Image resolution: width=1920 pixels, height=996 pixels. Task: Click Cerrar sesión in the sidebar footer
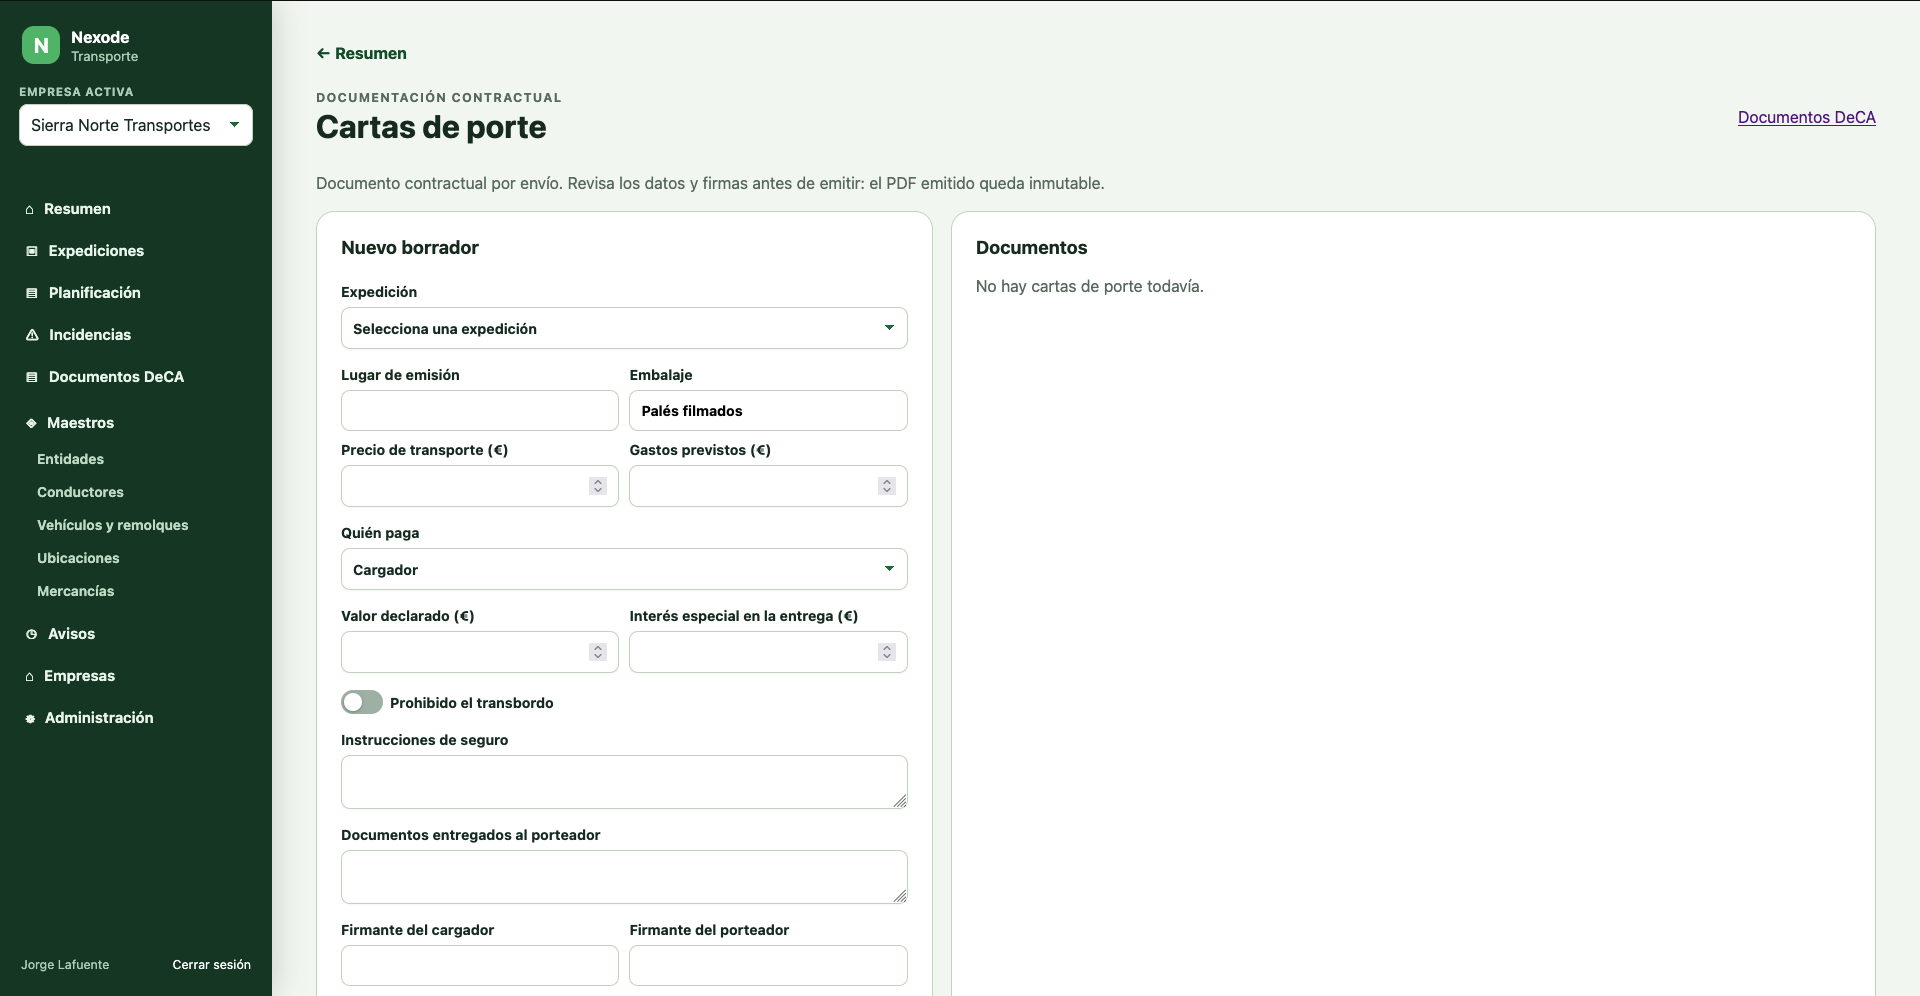(x=211, y=964)
